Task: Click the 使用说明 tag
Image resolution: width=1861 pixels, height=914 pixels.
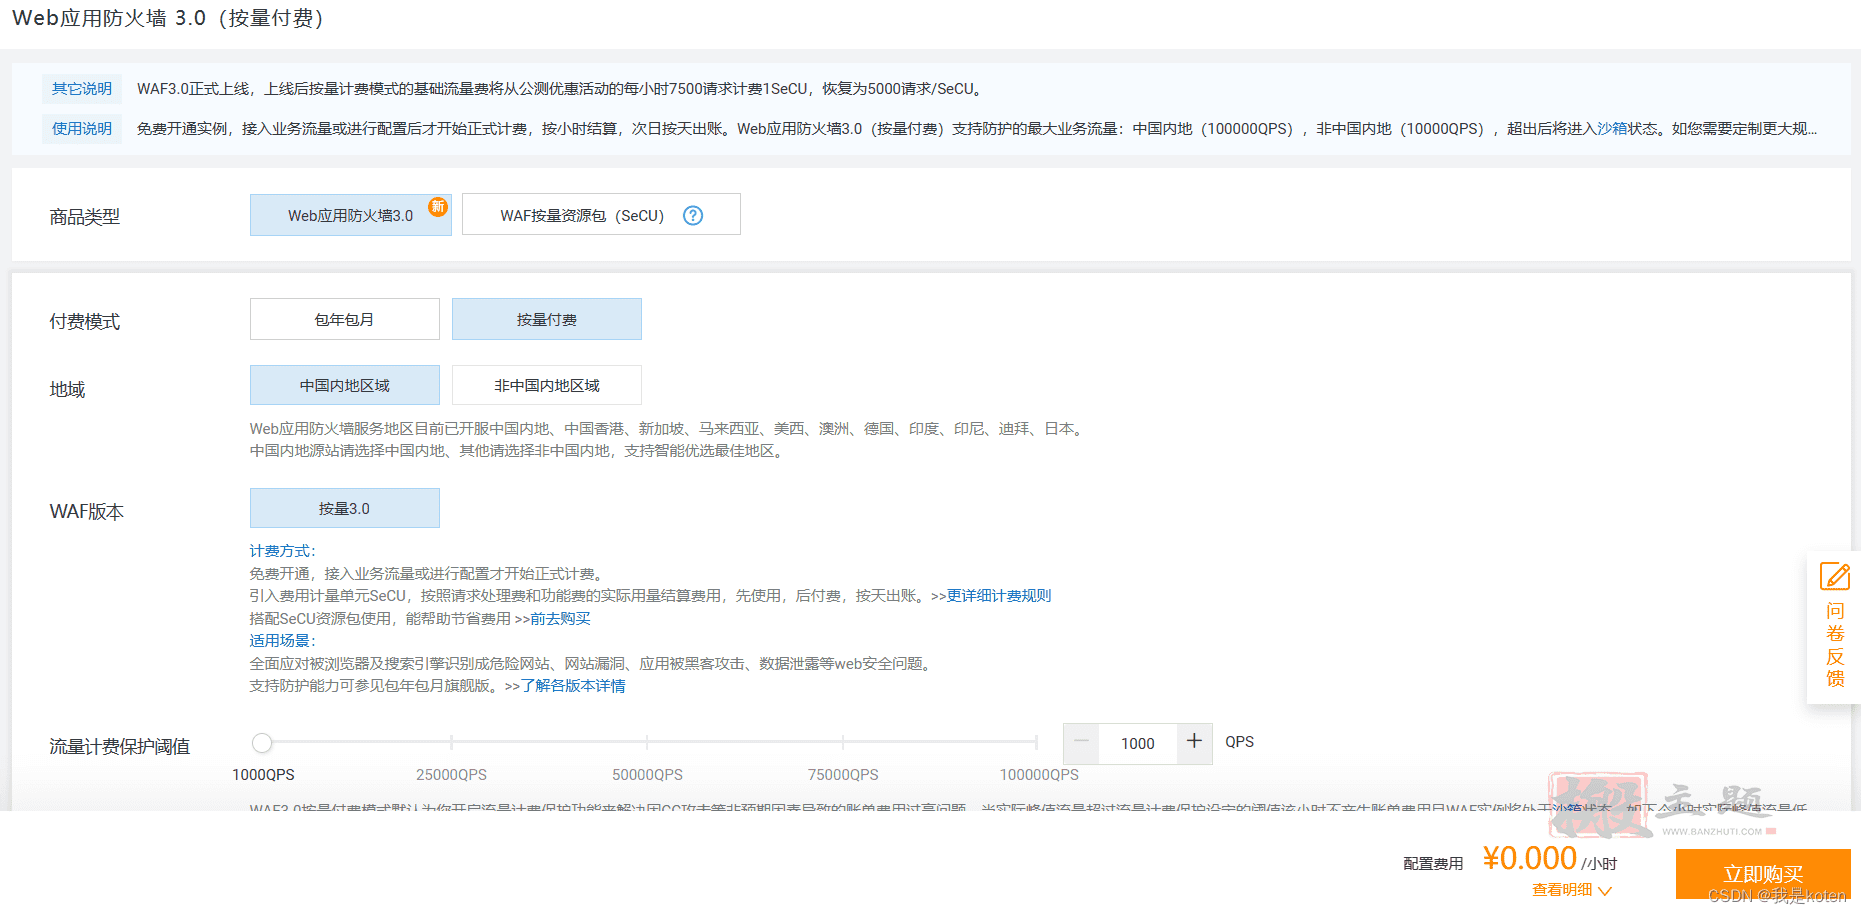Action: 82,129
